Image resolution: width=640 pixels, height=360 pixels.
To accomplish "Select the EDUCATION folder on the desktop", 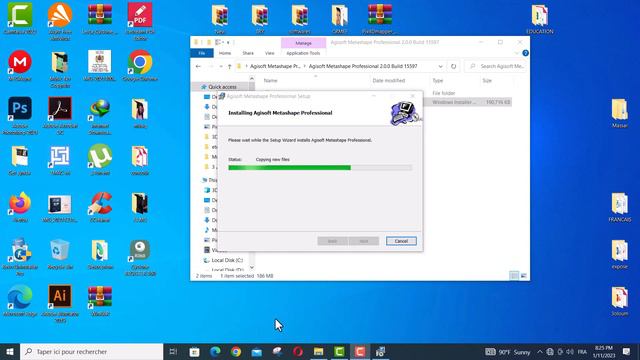I will [540, 19].
